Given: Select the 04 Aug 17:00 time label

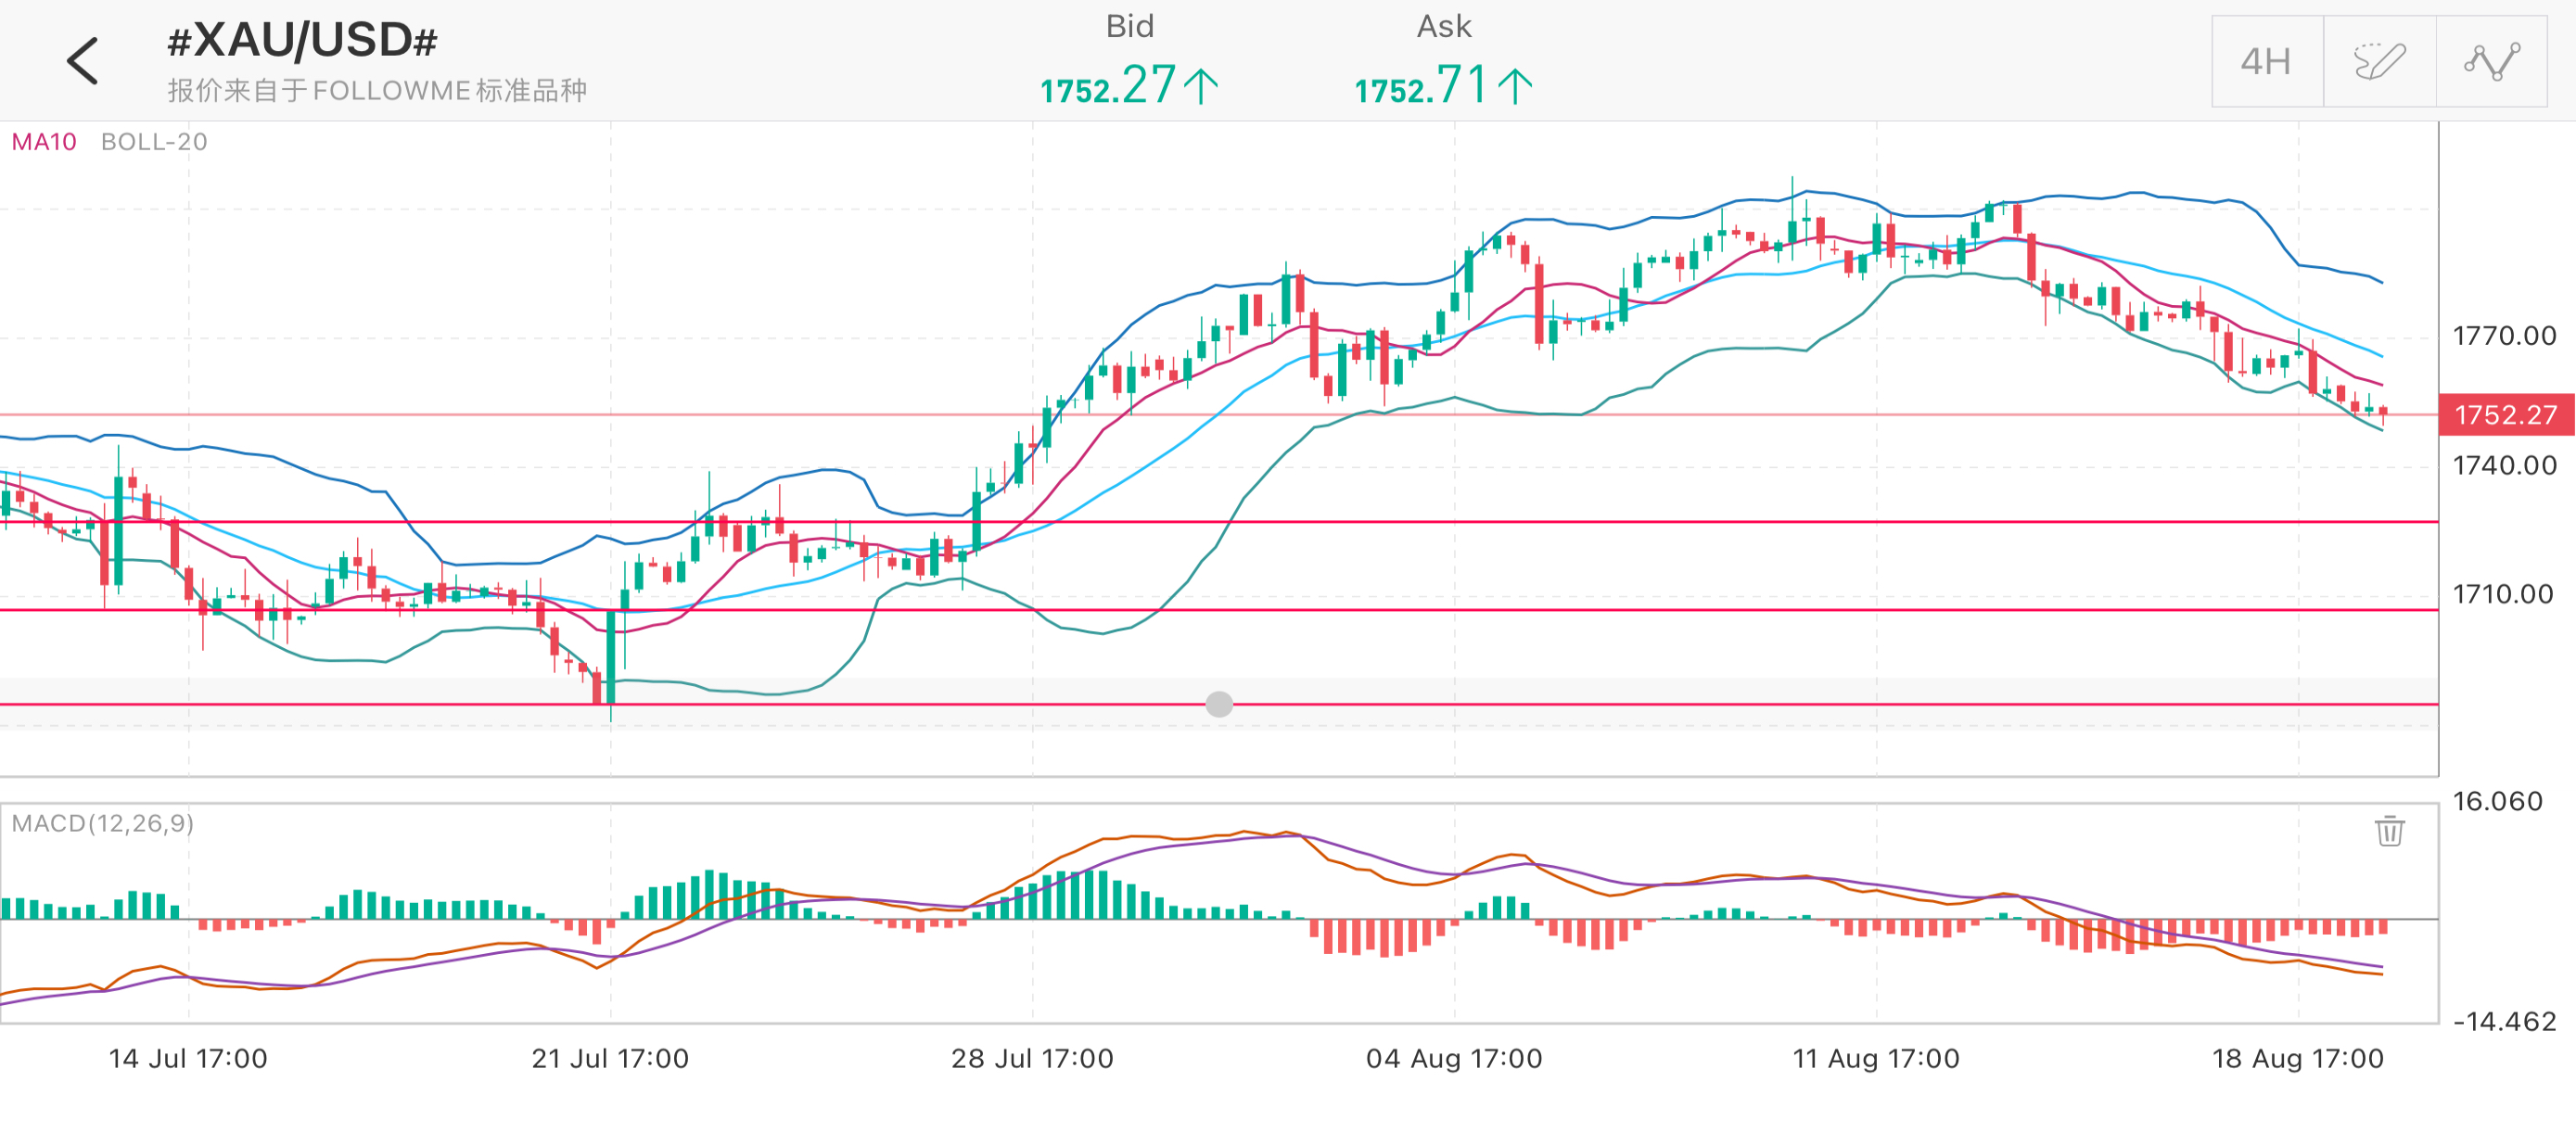Looking at the screenshot, I should click(x=1454, y=1058).
